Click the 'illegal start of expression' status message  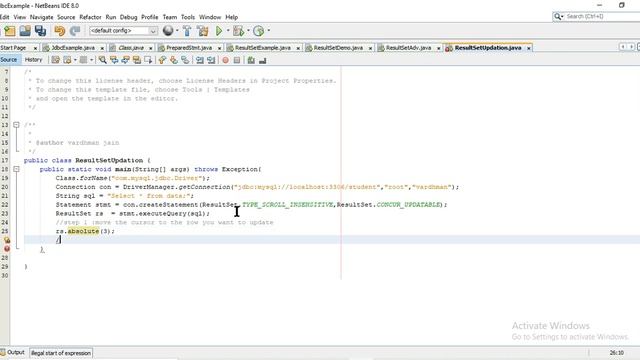(61, 353)
